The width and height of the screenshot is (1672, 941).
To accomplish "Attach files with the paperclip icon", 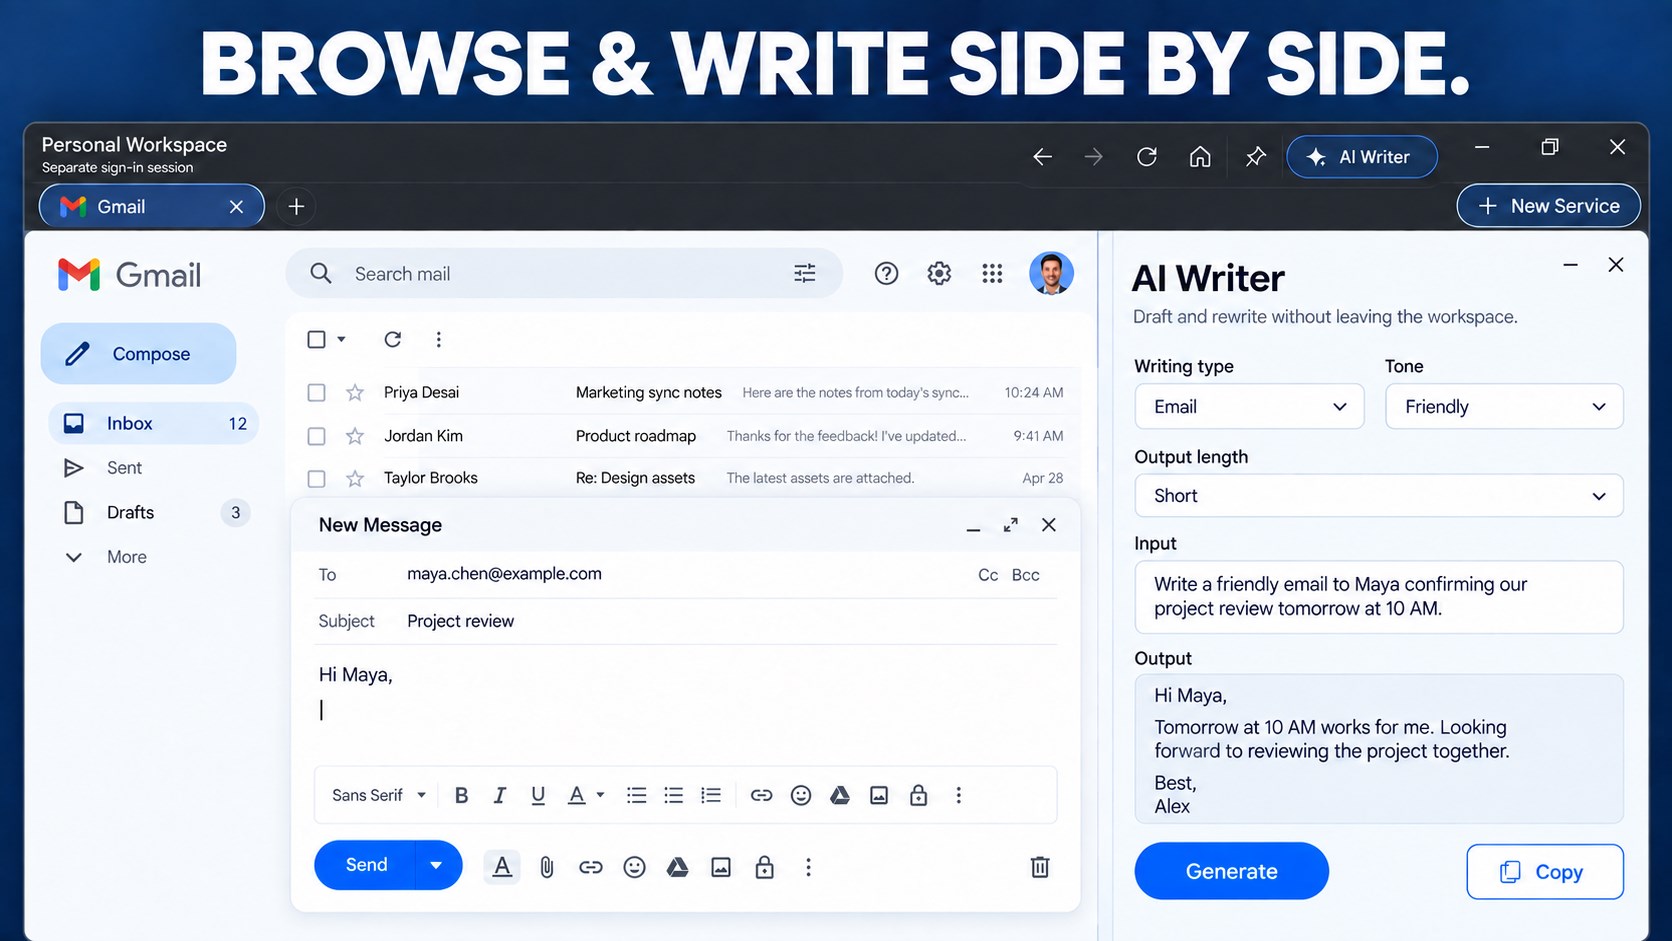I will (546, 867).
